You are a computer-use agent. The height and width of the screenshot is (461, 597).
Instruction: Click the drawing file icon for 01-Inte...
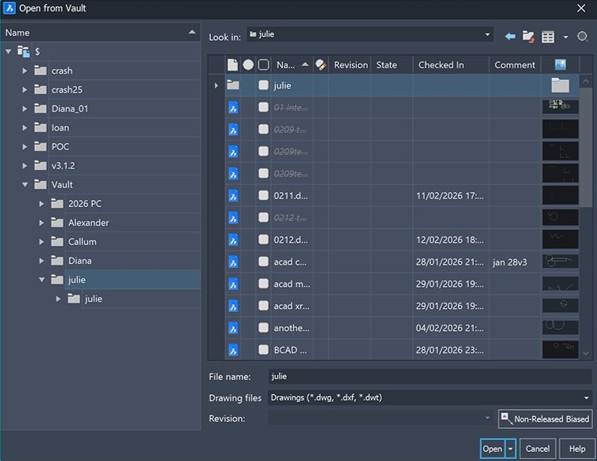click(x=233, y=108)
